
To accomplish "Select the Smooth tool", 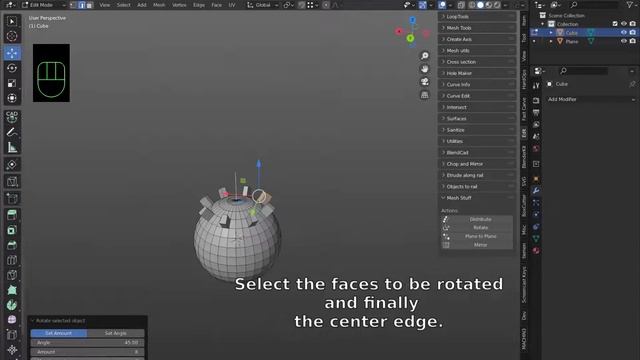I will point(12,320).
